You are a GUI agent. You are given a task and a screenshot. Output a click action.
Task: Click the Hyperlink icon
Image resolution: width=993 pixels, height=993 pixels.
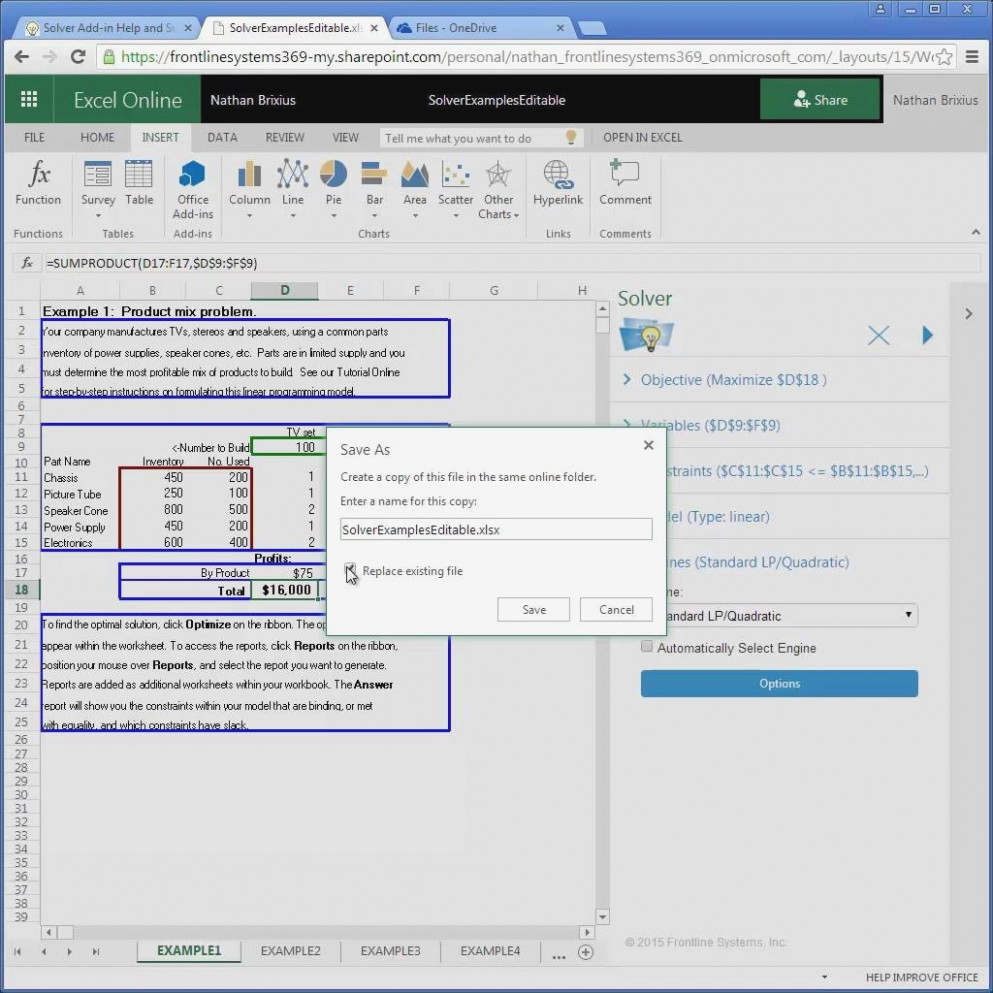557,176
